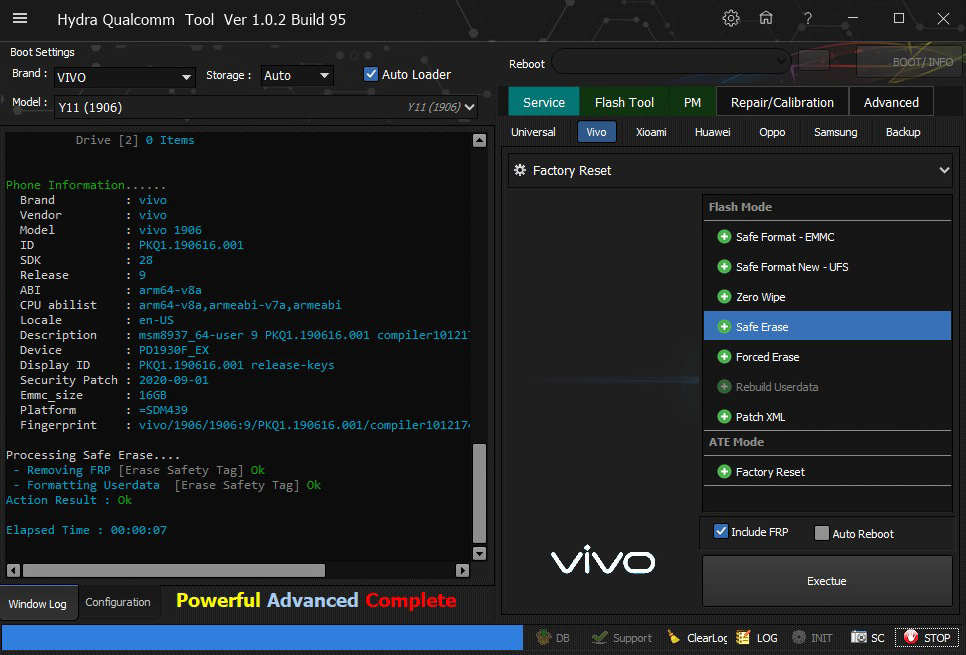Image resolution: width=966 pixels, height=655 pixels.
Task: Toggle the Auto Loader checkbox
Action: pyautogui.click(x=371, y=74)
